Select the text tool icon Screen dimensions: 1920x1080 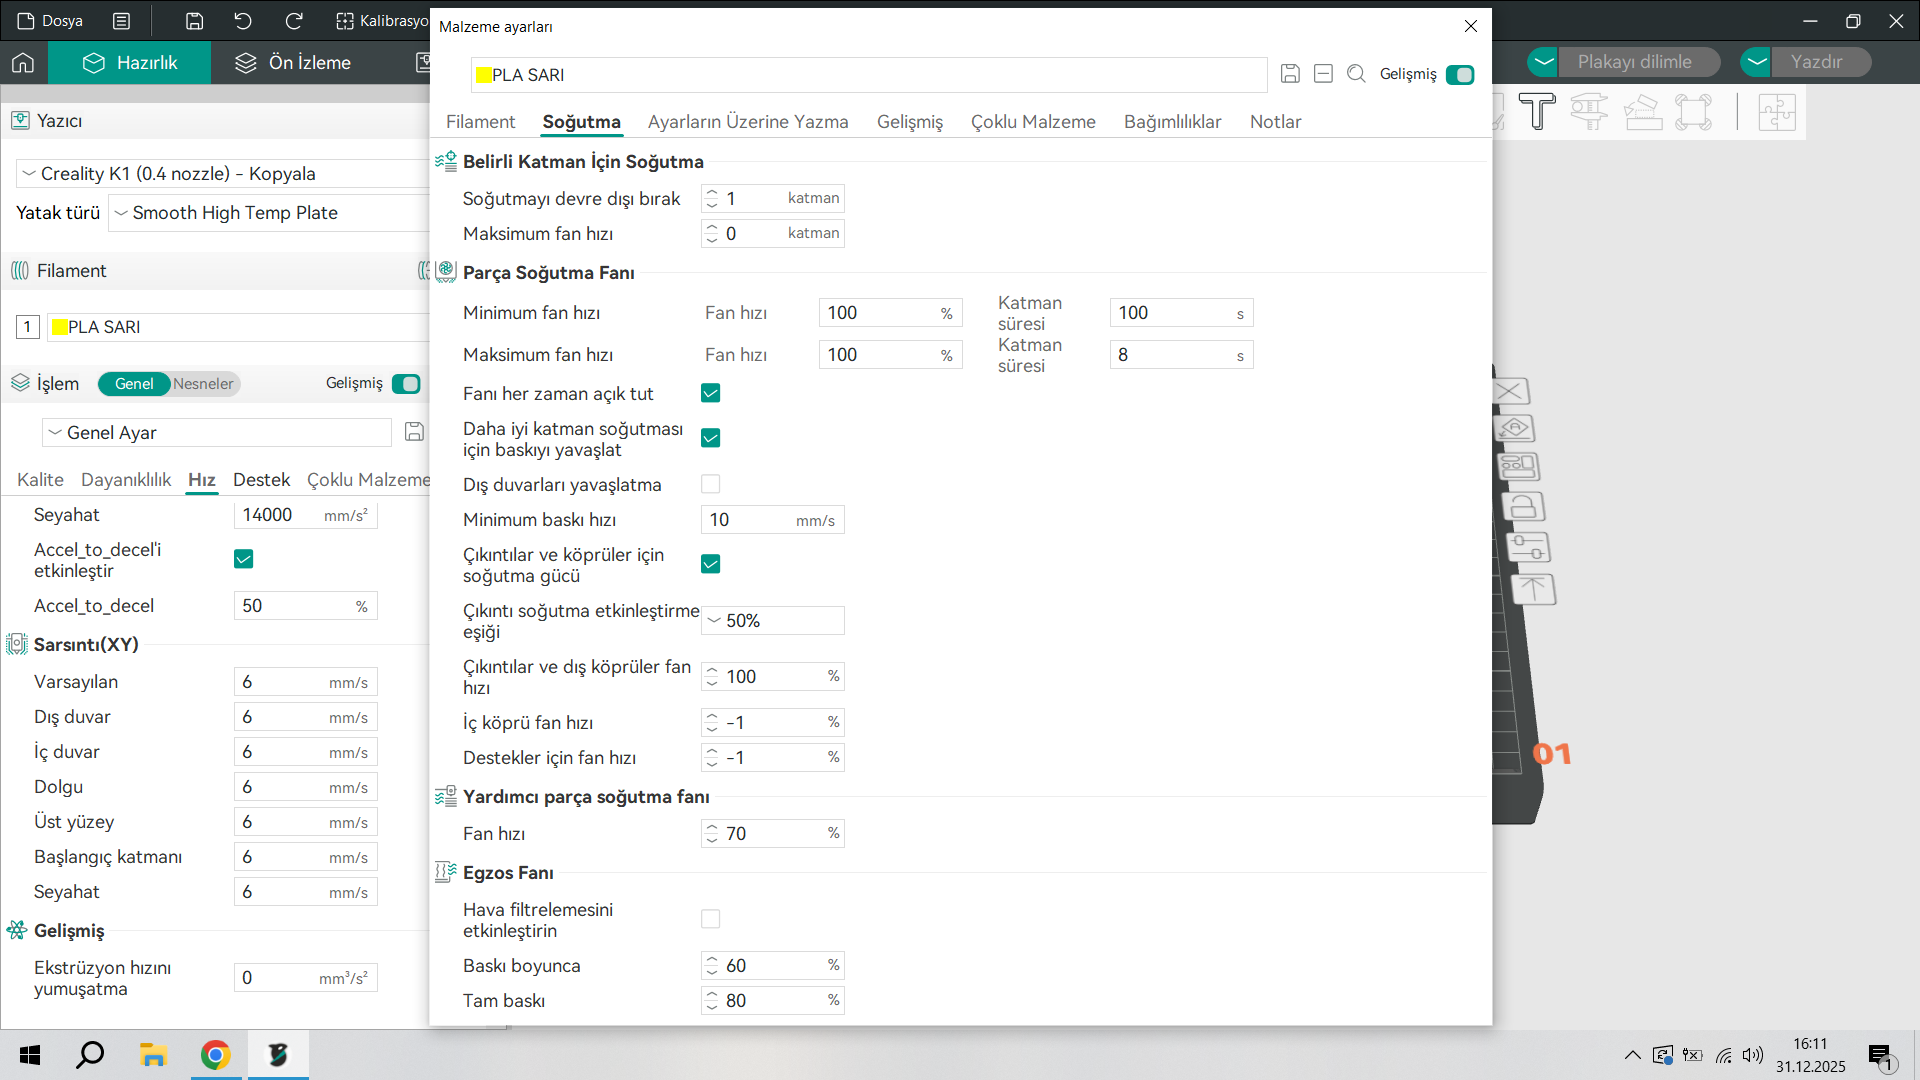[x=1536, y=111]
